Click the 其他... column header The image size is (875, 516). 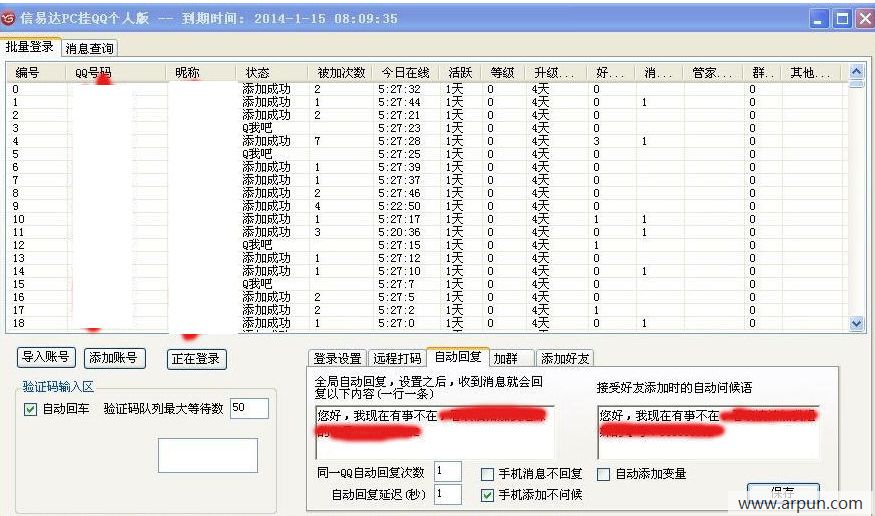(812, 73)
